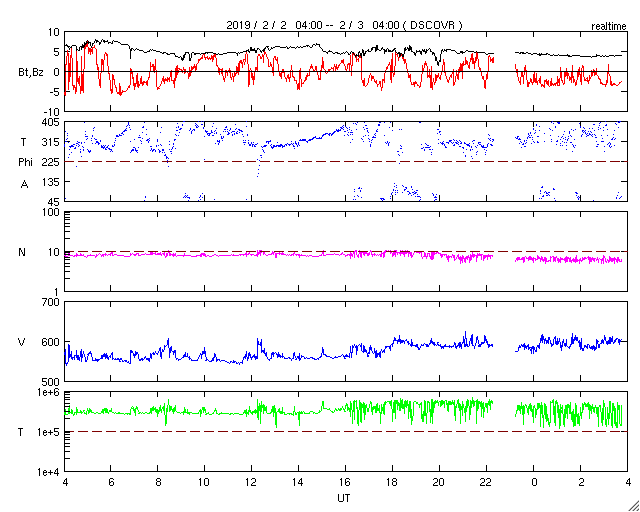Click the 'UT' x-axis label
This screenshot has height=512, width=640.
344,498
